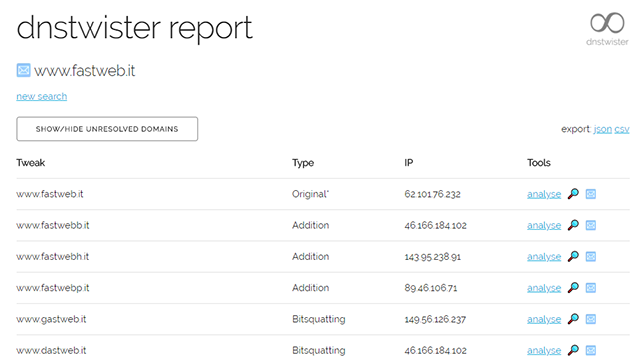This screenshot has width=640, height=360.
Task: Click the email icon in the www.fastwebb.it row
Action: 591,225
